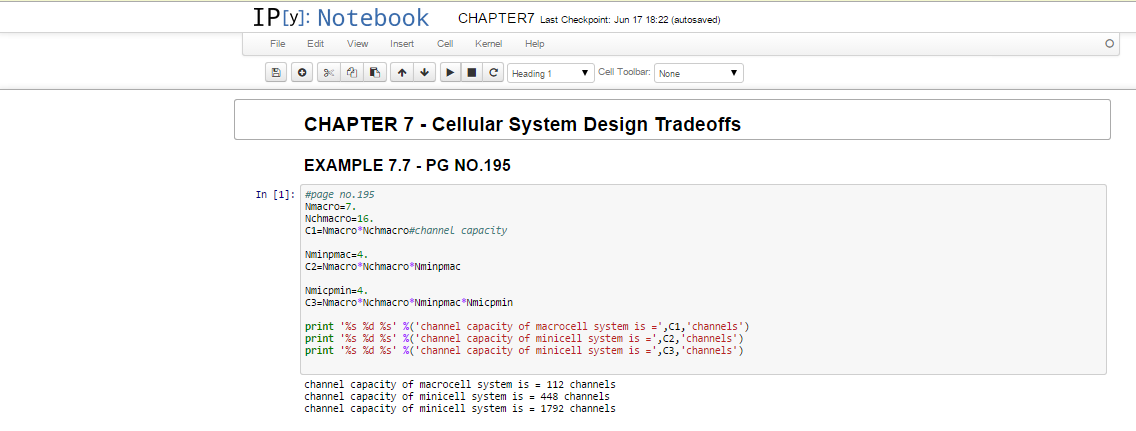The width and height of the screenshot is (1136, 431).
Task: Insert a cell below with plus icon
Action: (x=302, y=73)
